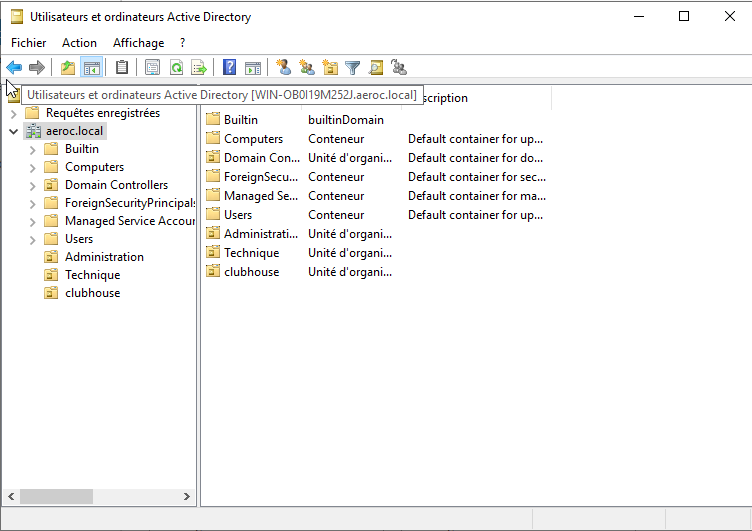This screenshot has width=752, height=531.
Task: Open the Find objects toolbar icon
Action: 376,67
